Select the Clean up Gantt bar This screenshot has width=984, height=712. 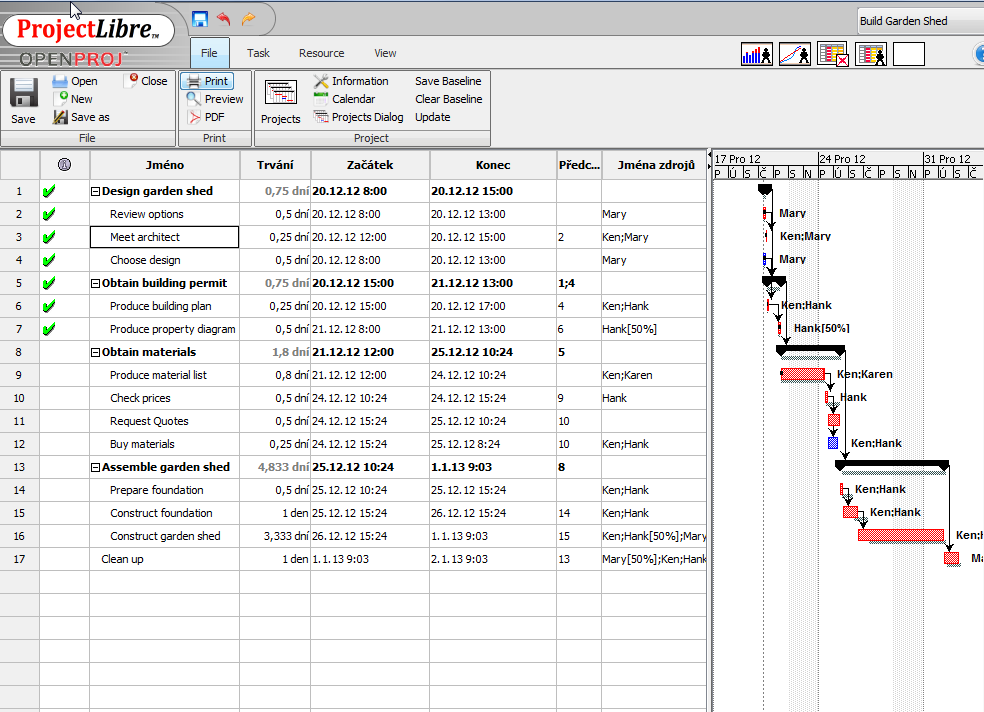pos(951,558)
